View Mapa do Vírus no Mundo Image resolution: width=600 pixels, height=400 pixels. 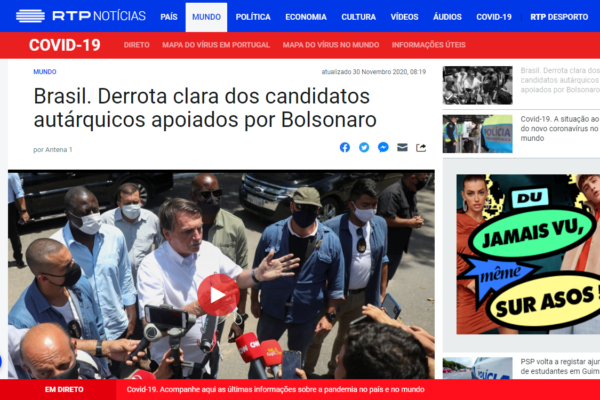tap(331, 45)
